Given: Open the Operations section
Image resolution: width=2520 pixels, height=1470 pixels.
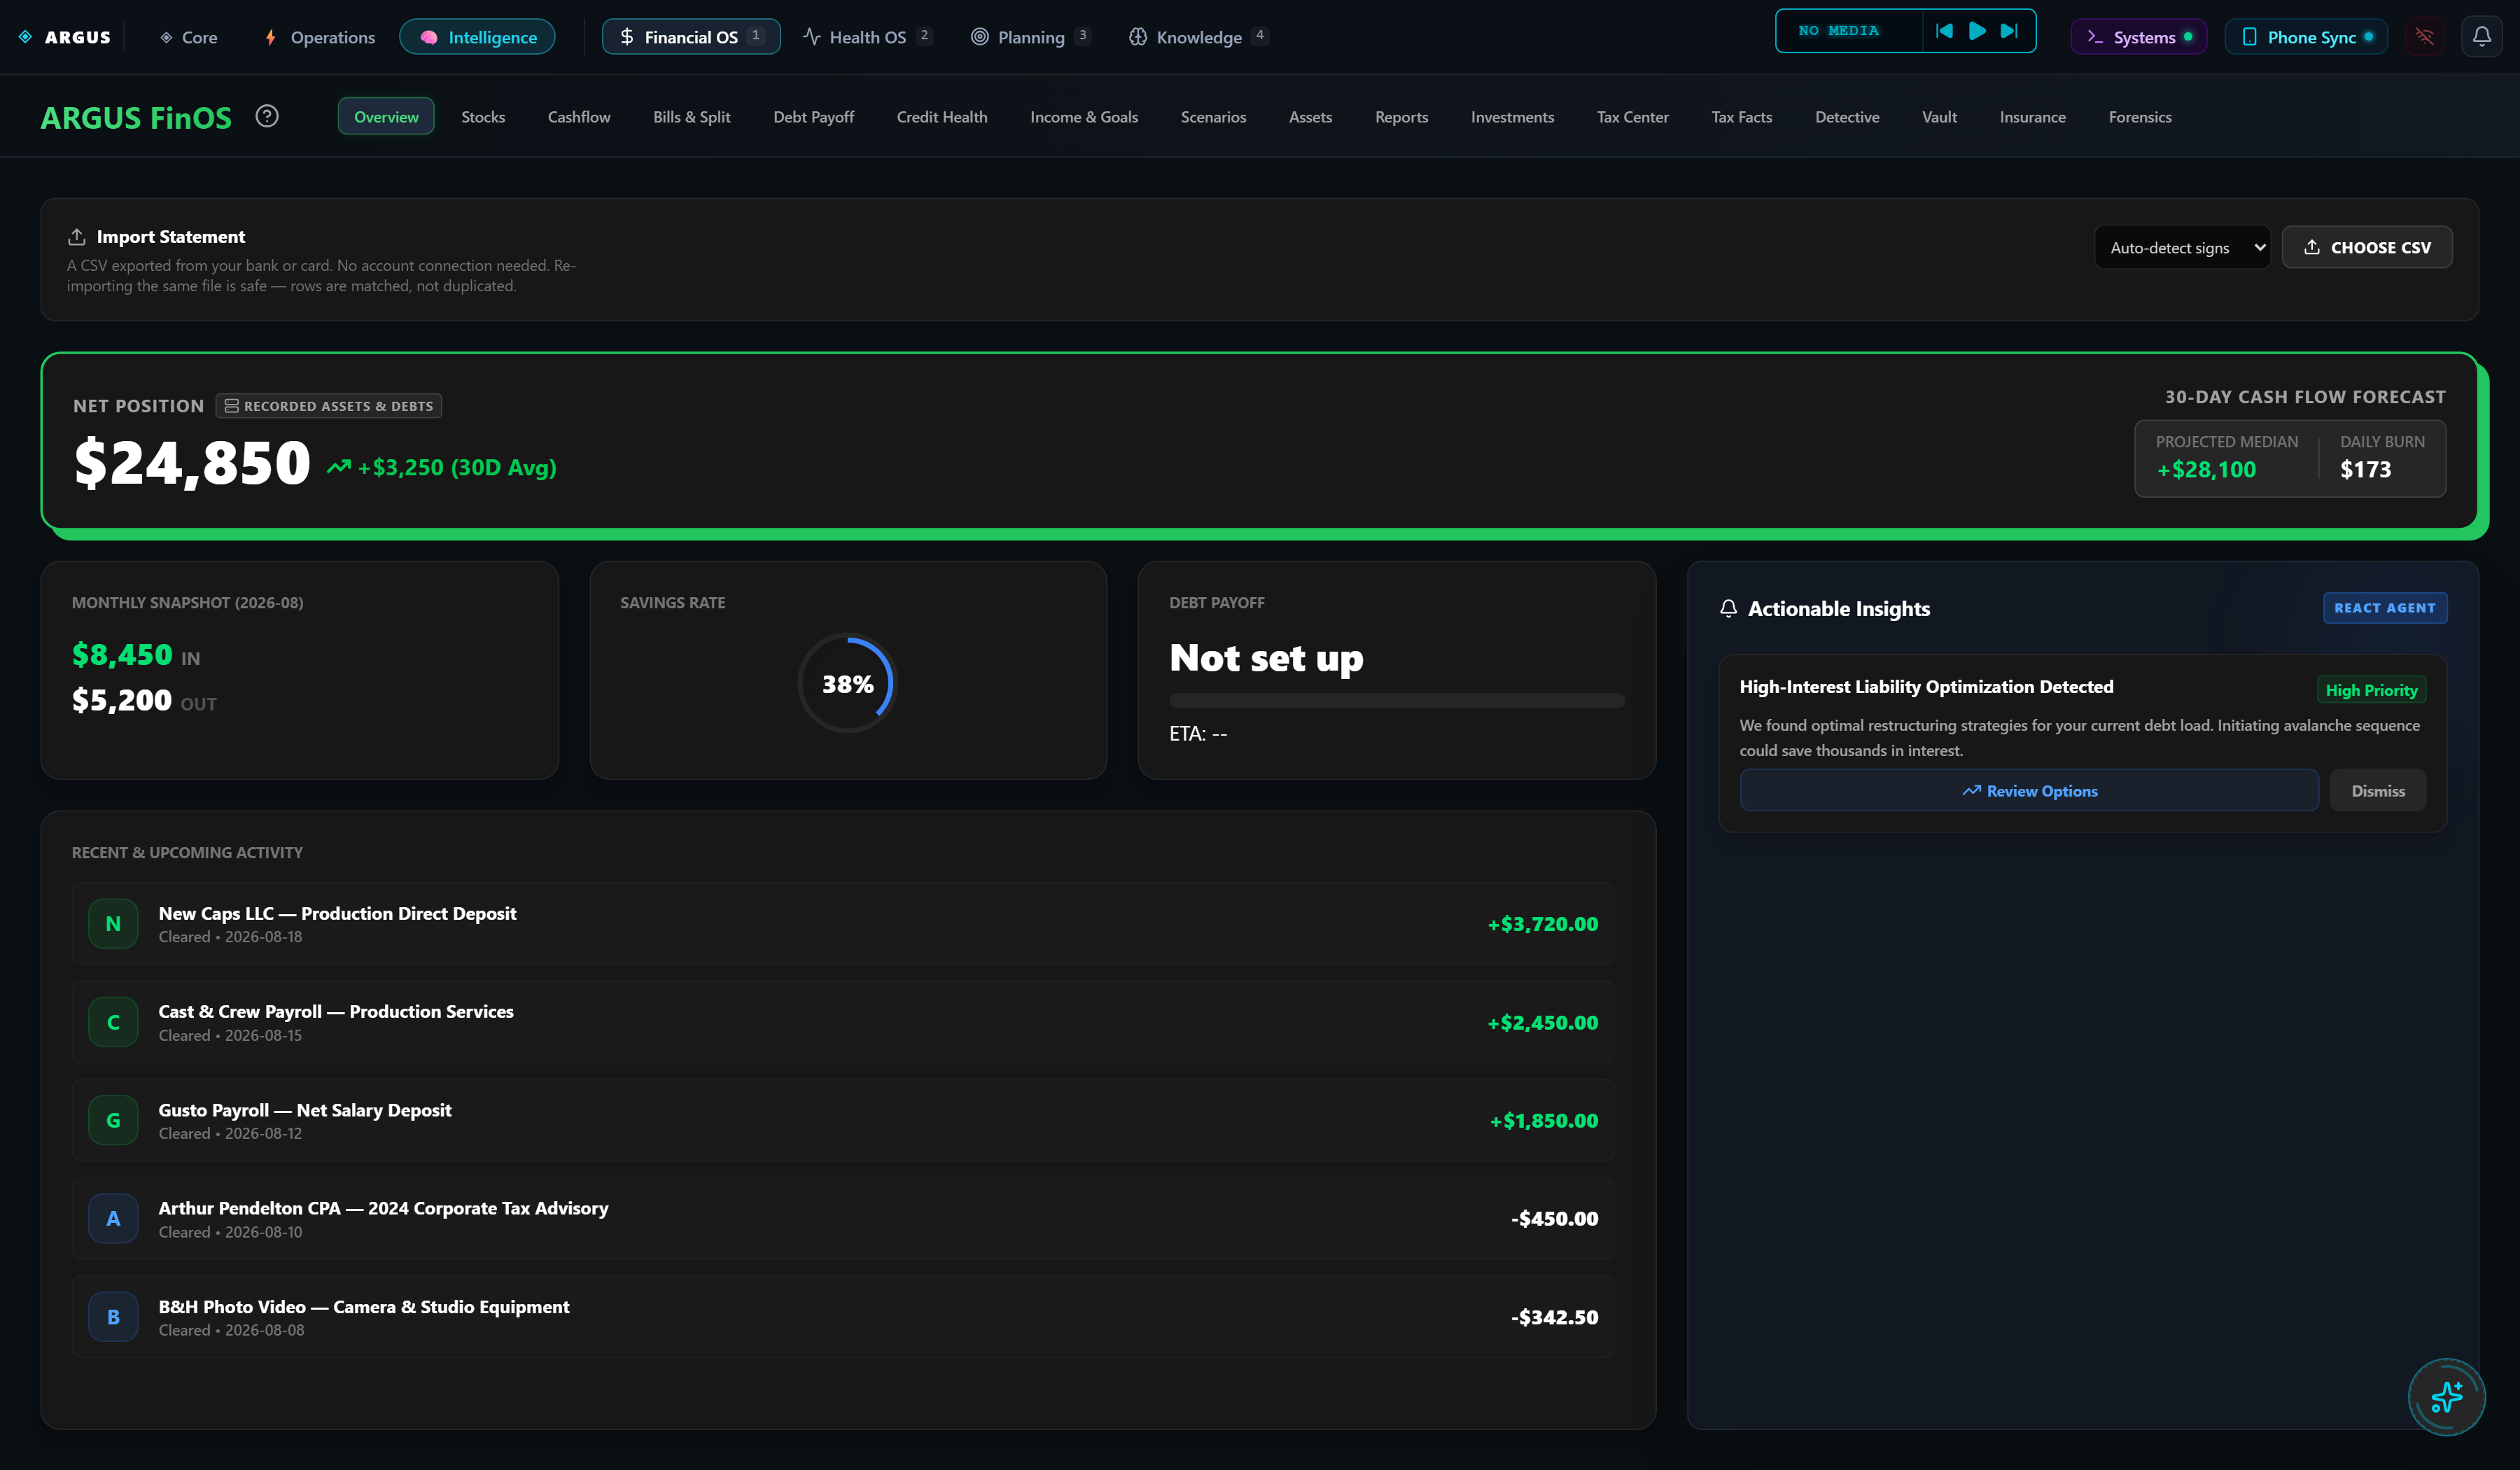Looking at the screenshot, I should pyautogui.click(x=319, y=37).
